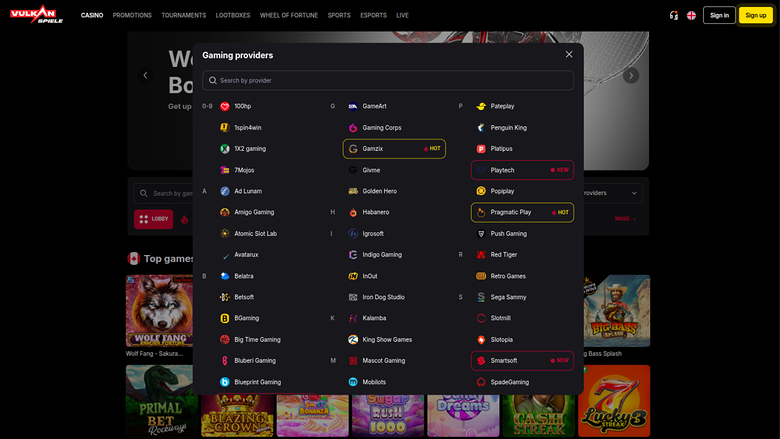Open the support headset icon
Viewport: 780px width, 439px height.
[674, 15]
